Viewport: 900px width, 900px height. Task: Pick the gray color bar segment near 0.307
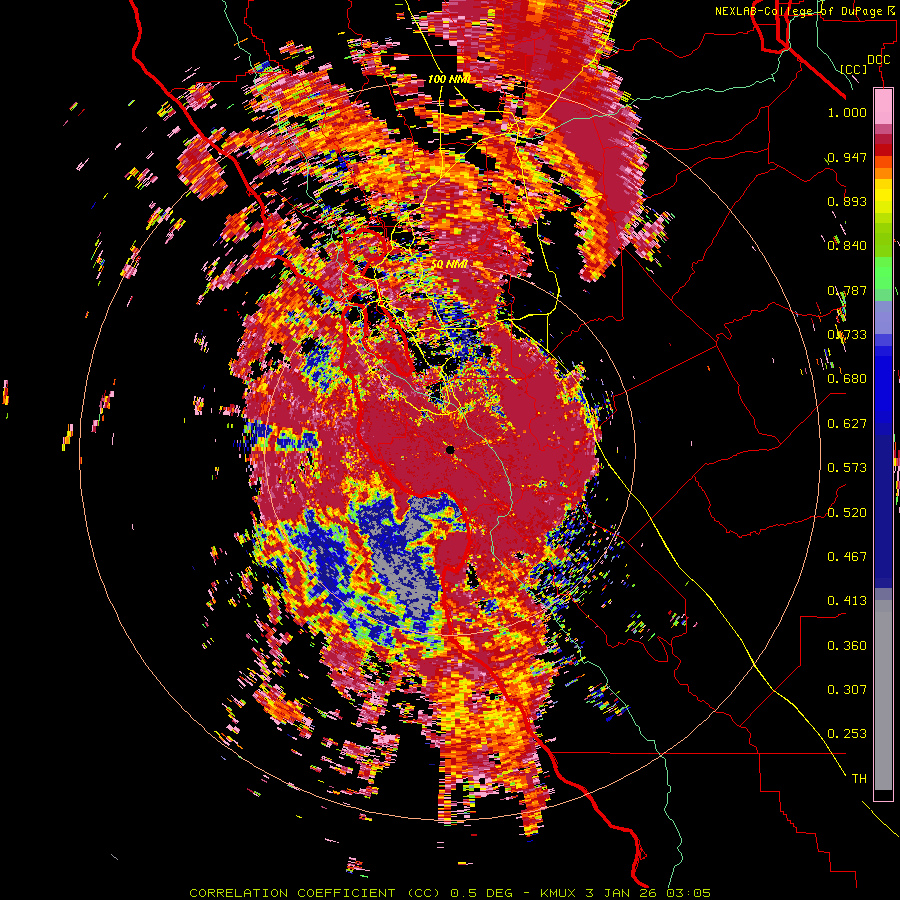pos(883,695)
